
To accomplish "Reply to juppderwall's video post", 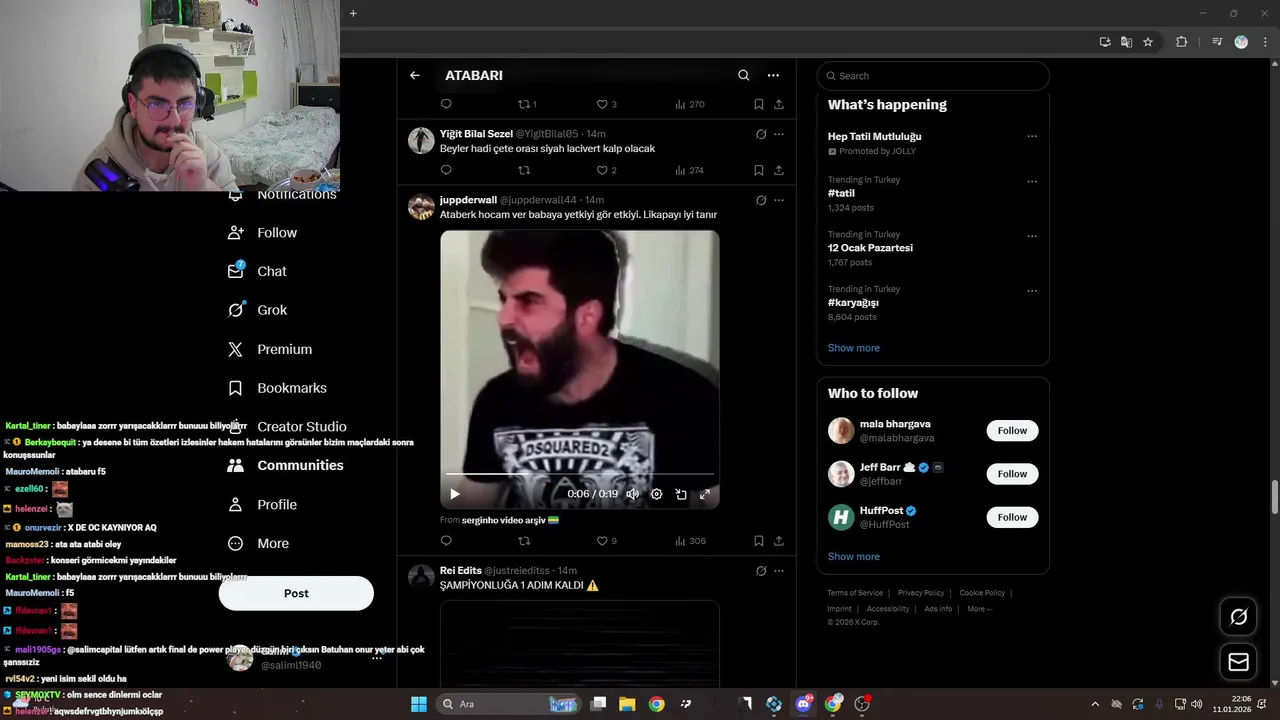I will (446, 541).
